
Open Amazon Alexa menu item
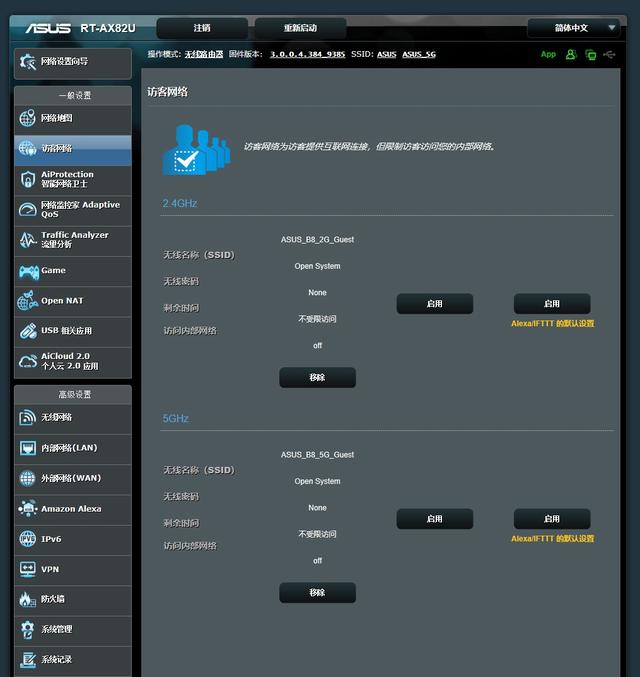73,509
